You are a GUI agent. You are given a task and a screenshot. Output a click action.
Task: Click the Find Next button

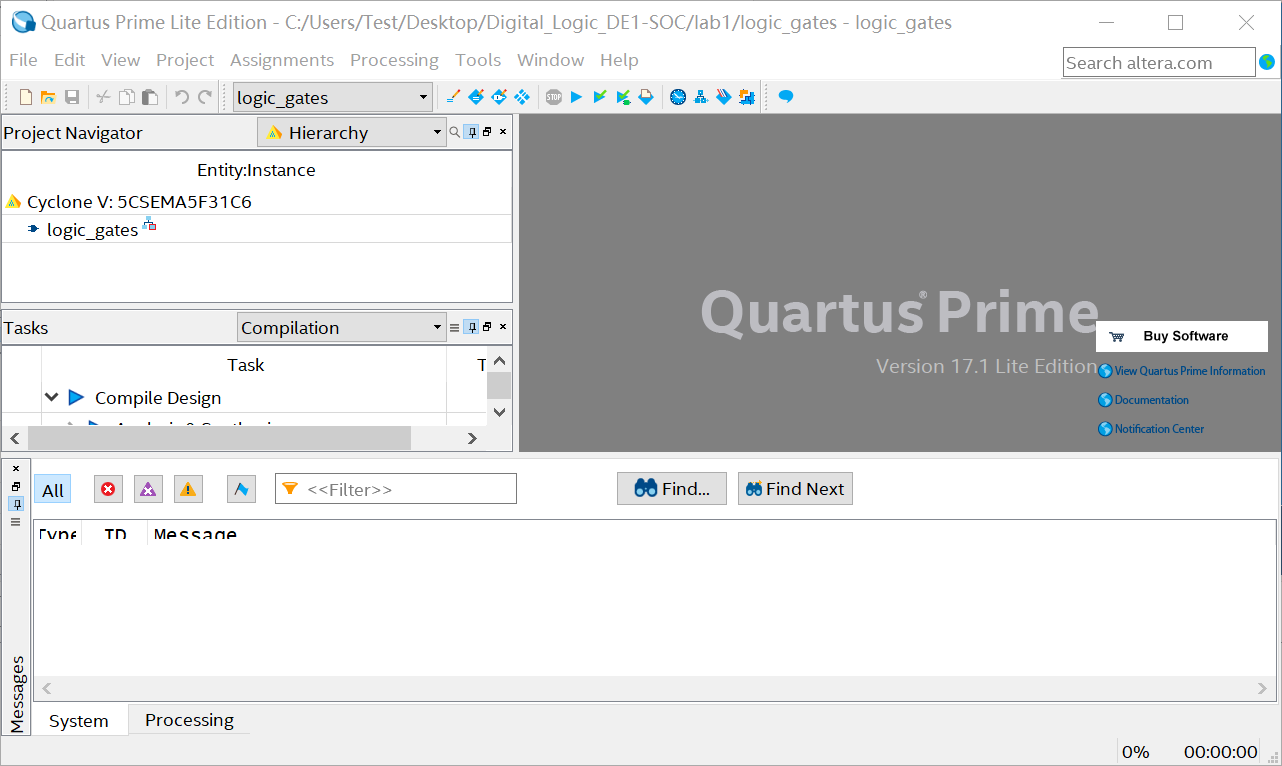click(795, 489)
